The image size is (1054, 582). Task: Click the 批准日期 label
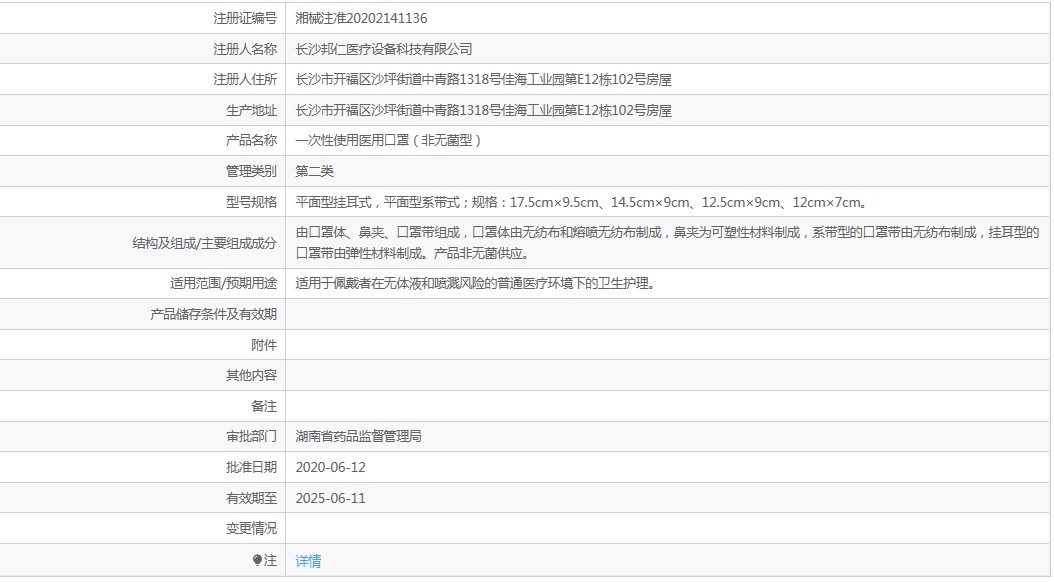pos(251,467)
